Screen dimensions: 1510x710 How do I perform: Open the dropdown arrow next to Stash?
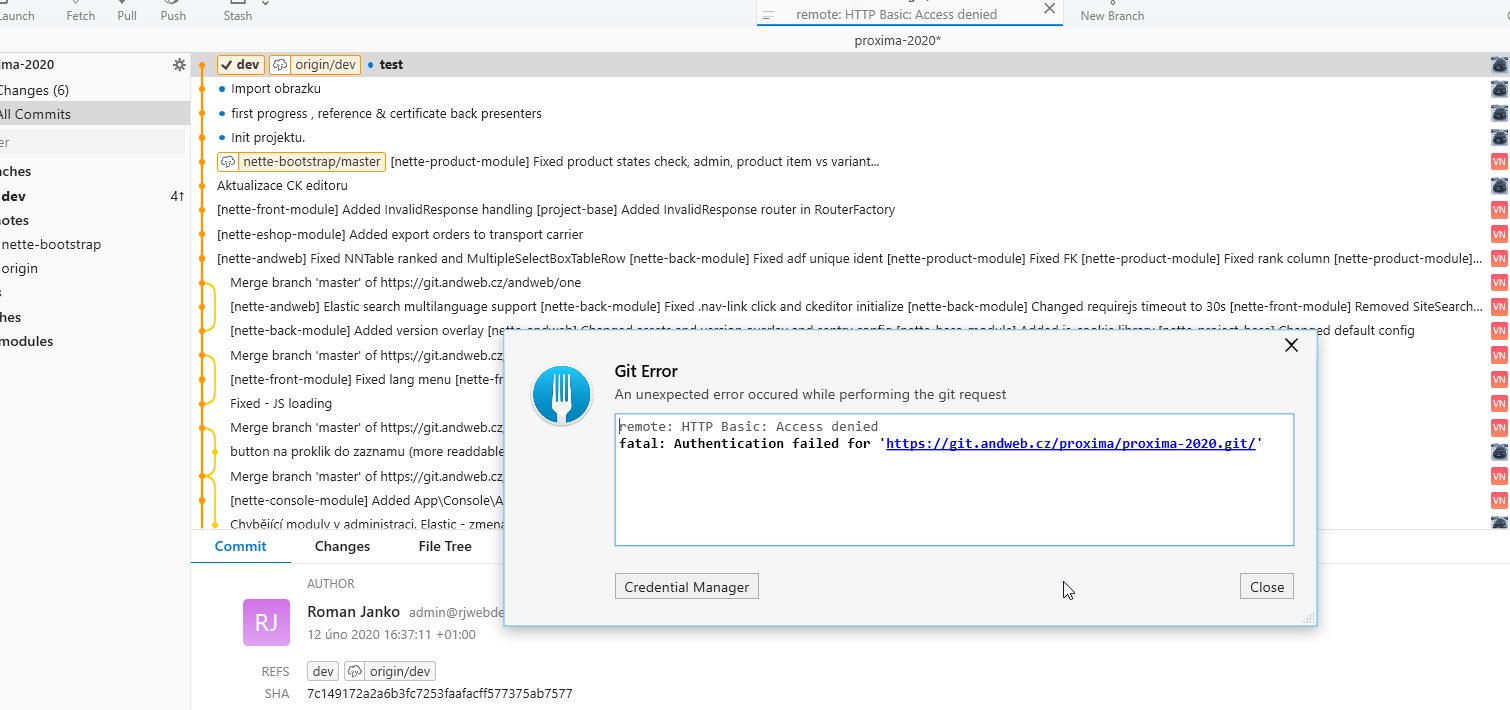tap(265, 5)
